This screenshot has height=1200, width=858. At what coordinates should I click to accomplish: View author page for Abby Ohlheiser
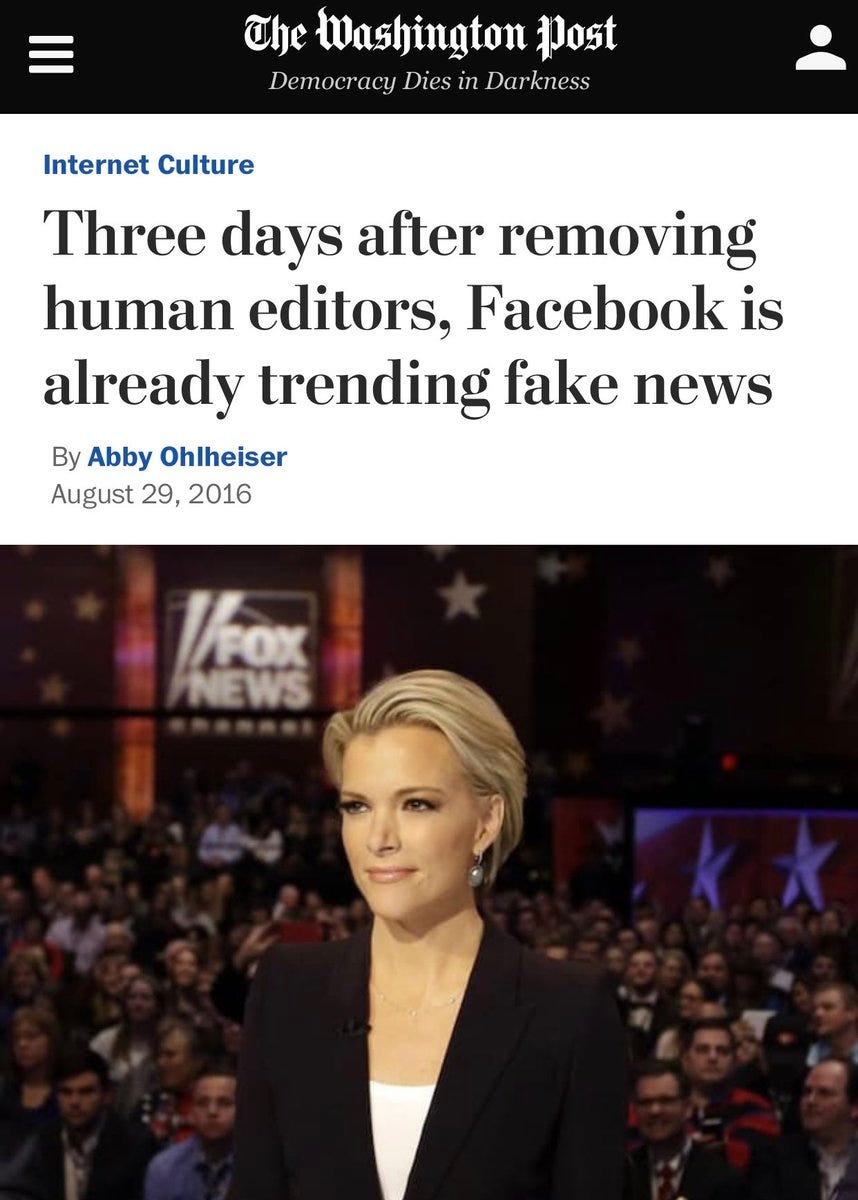click(187, 457)
